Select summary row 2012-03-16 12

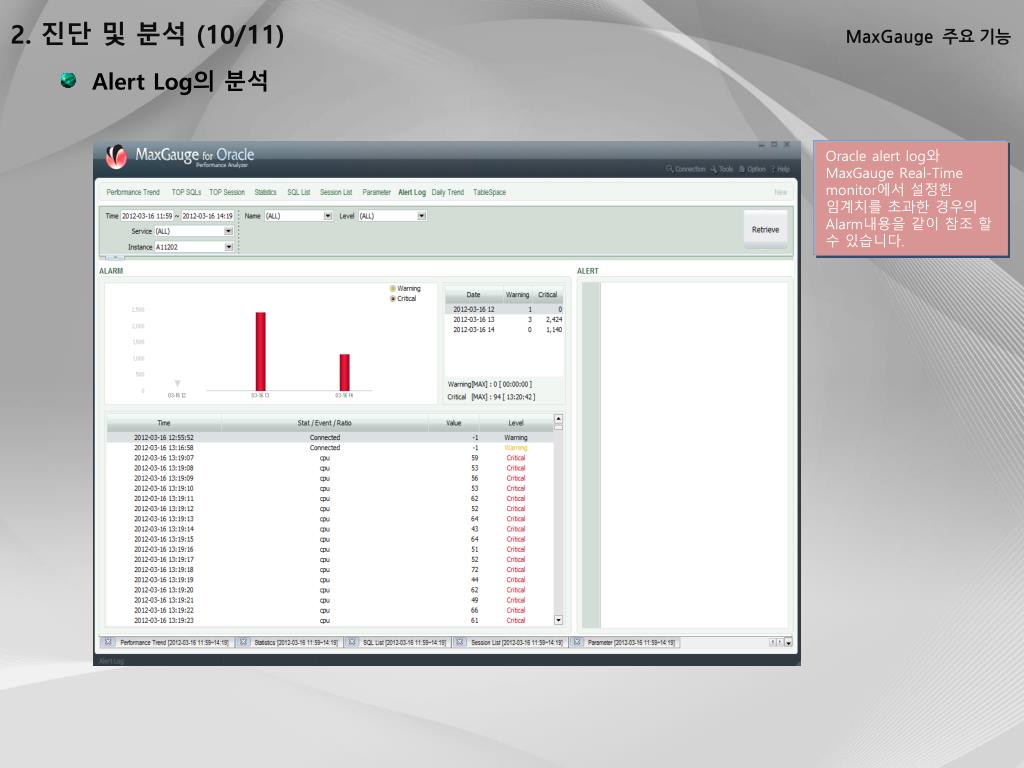(x=504, y=310)
